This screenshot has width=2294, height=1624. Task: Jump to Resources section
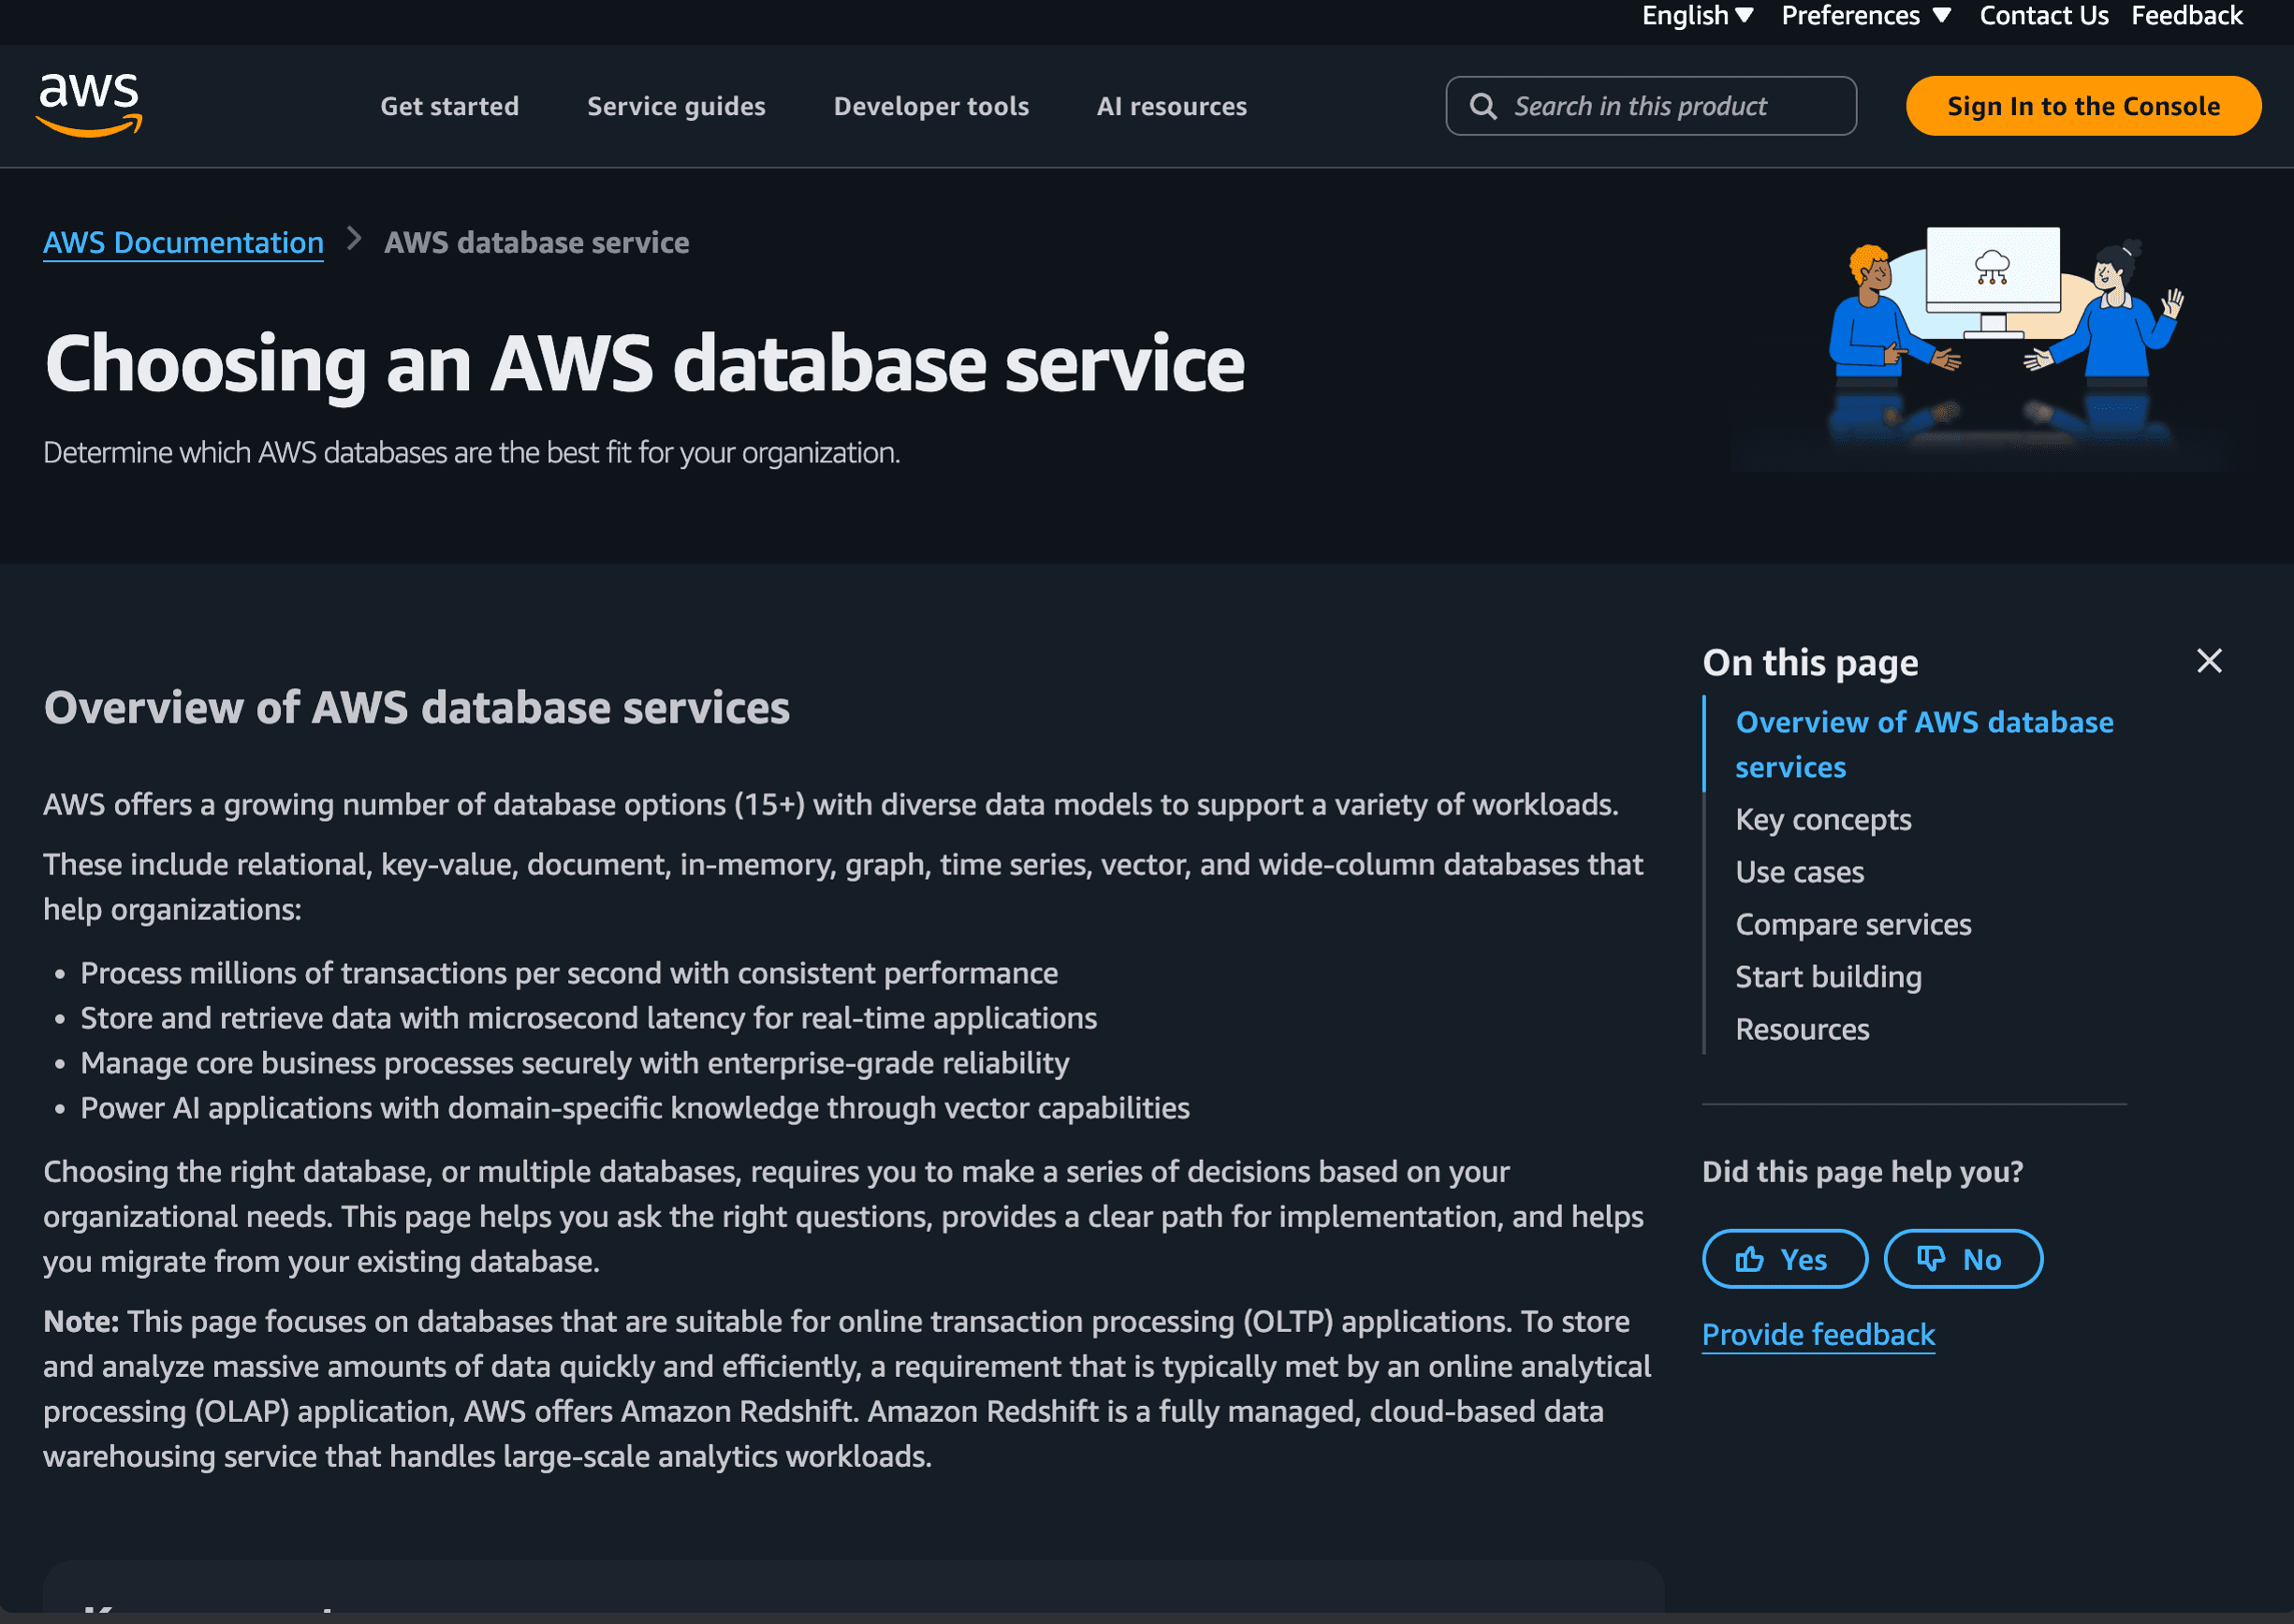pos(1802,1029)
